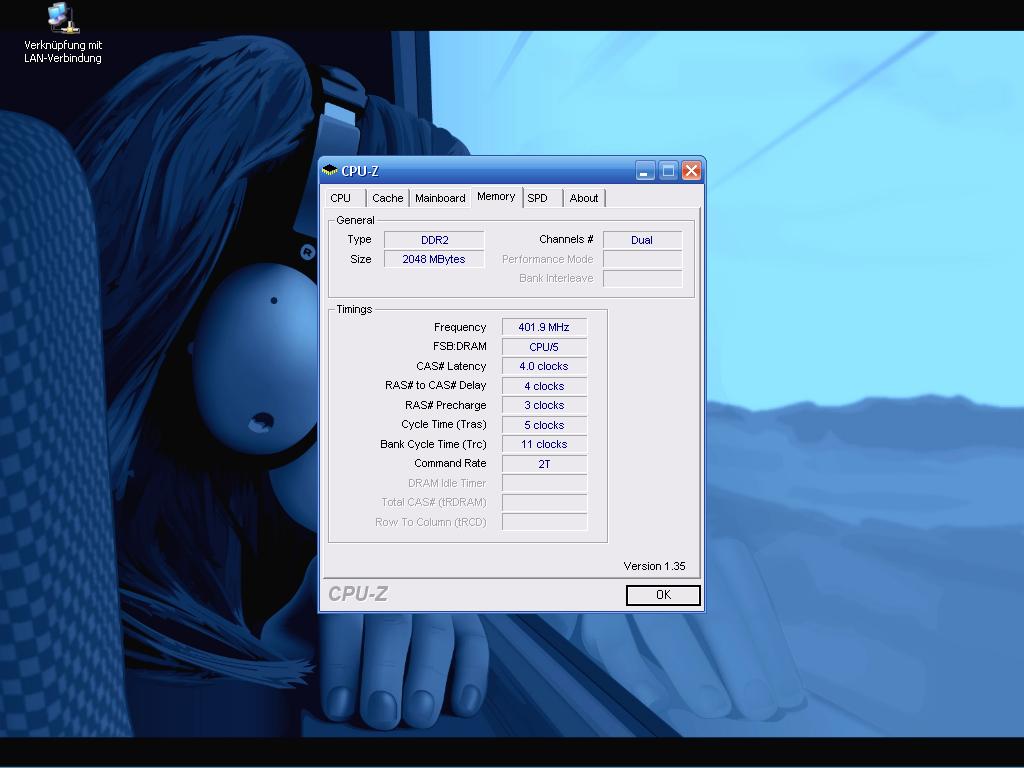Select the 5 clocks Cycle Time value
Screen dimensions: 1024x768
[x=544, y=425]
